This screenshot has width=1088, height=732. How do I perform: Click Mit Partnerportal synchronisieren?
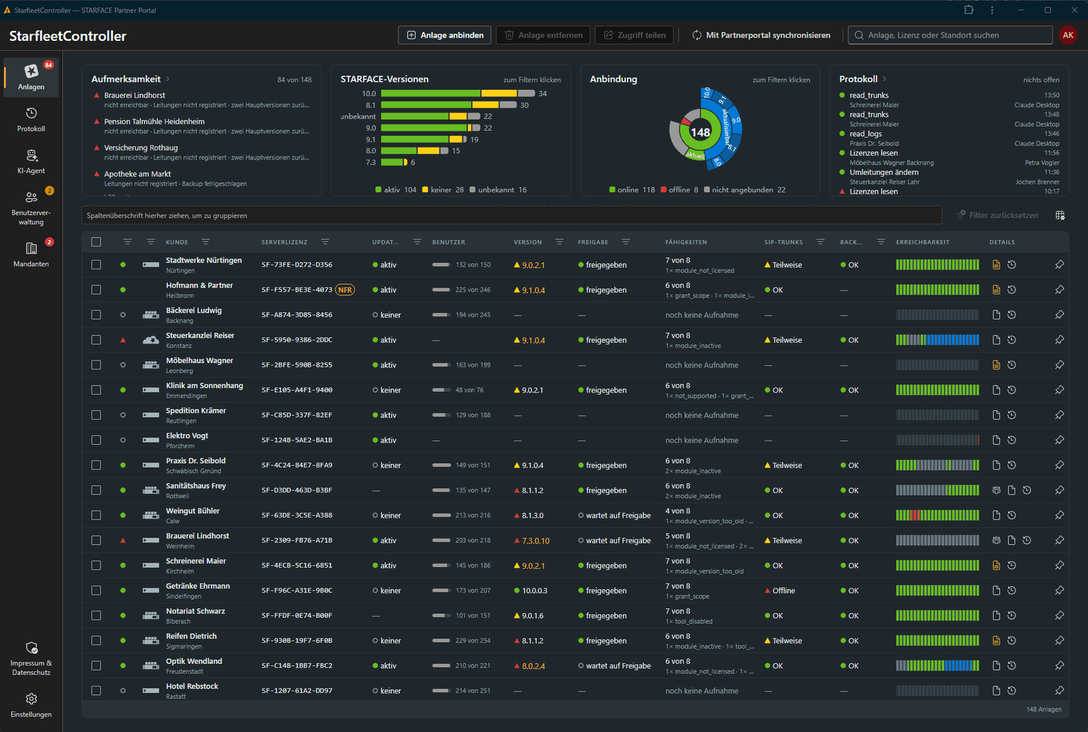(x=761, y=35)
